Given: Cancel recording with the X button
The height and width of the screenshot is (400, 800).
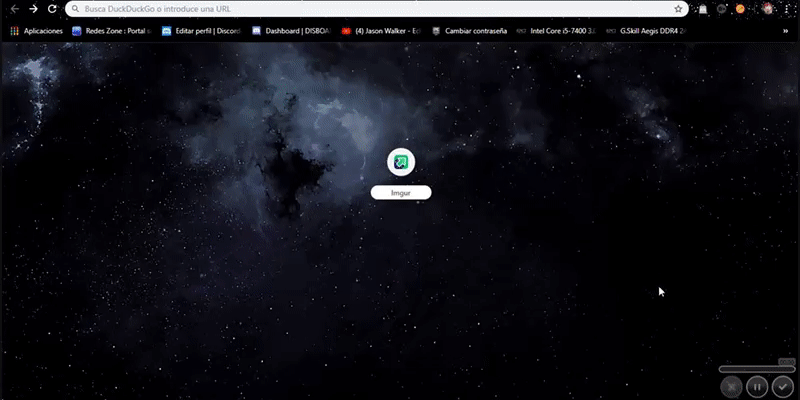Looking at the screenshot, I should tap(731, 386).
